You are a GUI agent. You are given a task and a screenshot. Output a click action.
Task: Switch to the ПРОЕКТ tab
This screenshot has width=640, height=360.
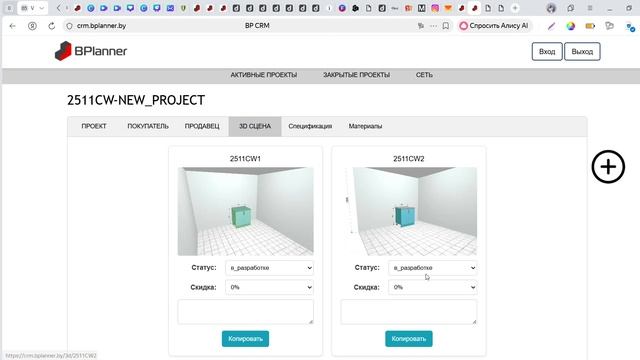coord(94,126)
